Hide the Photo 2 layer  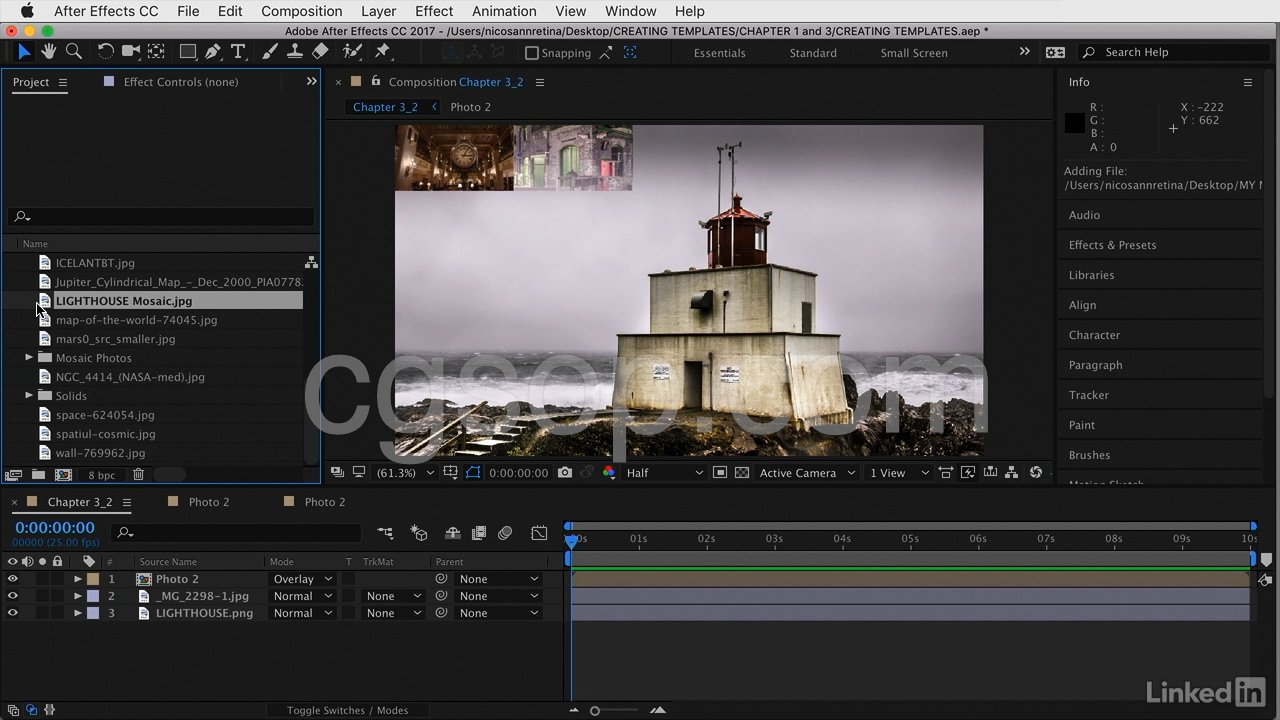(x=13, y=579)
